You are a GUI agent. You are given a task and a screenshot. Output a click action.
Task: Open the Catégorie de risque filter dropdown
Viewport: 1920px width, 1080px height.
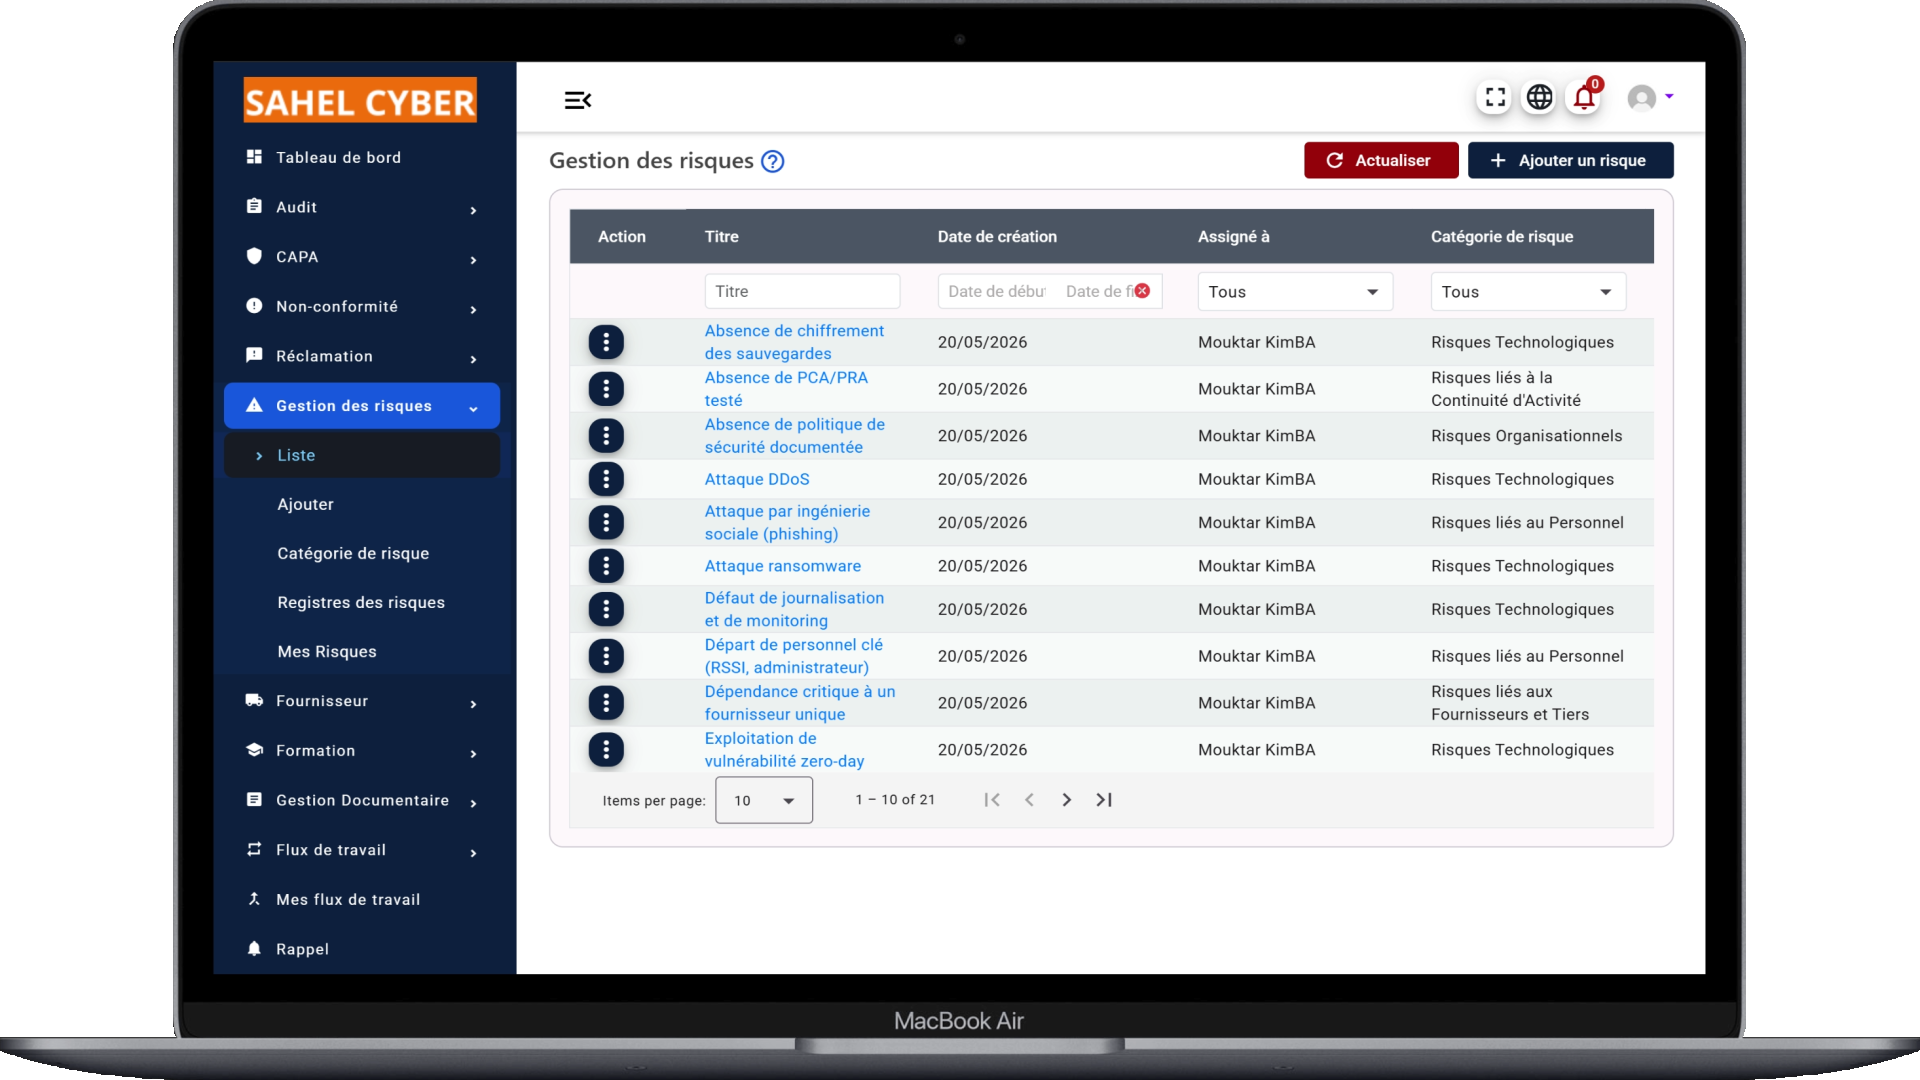click(x=1528, y=292)
